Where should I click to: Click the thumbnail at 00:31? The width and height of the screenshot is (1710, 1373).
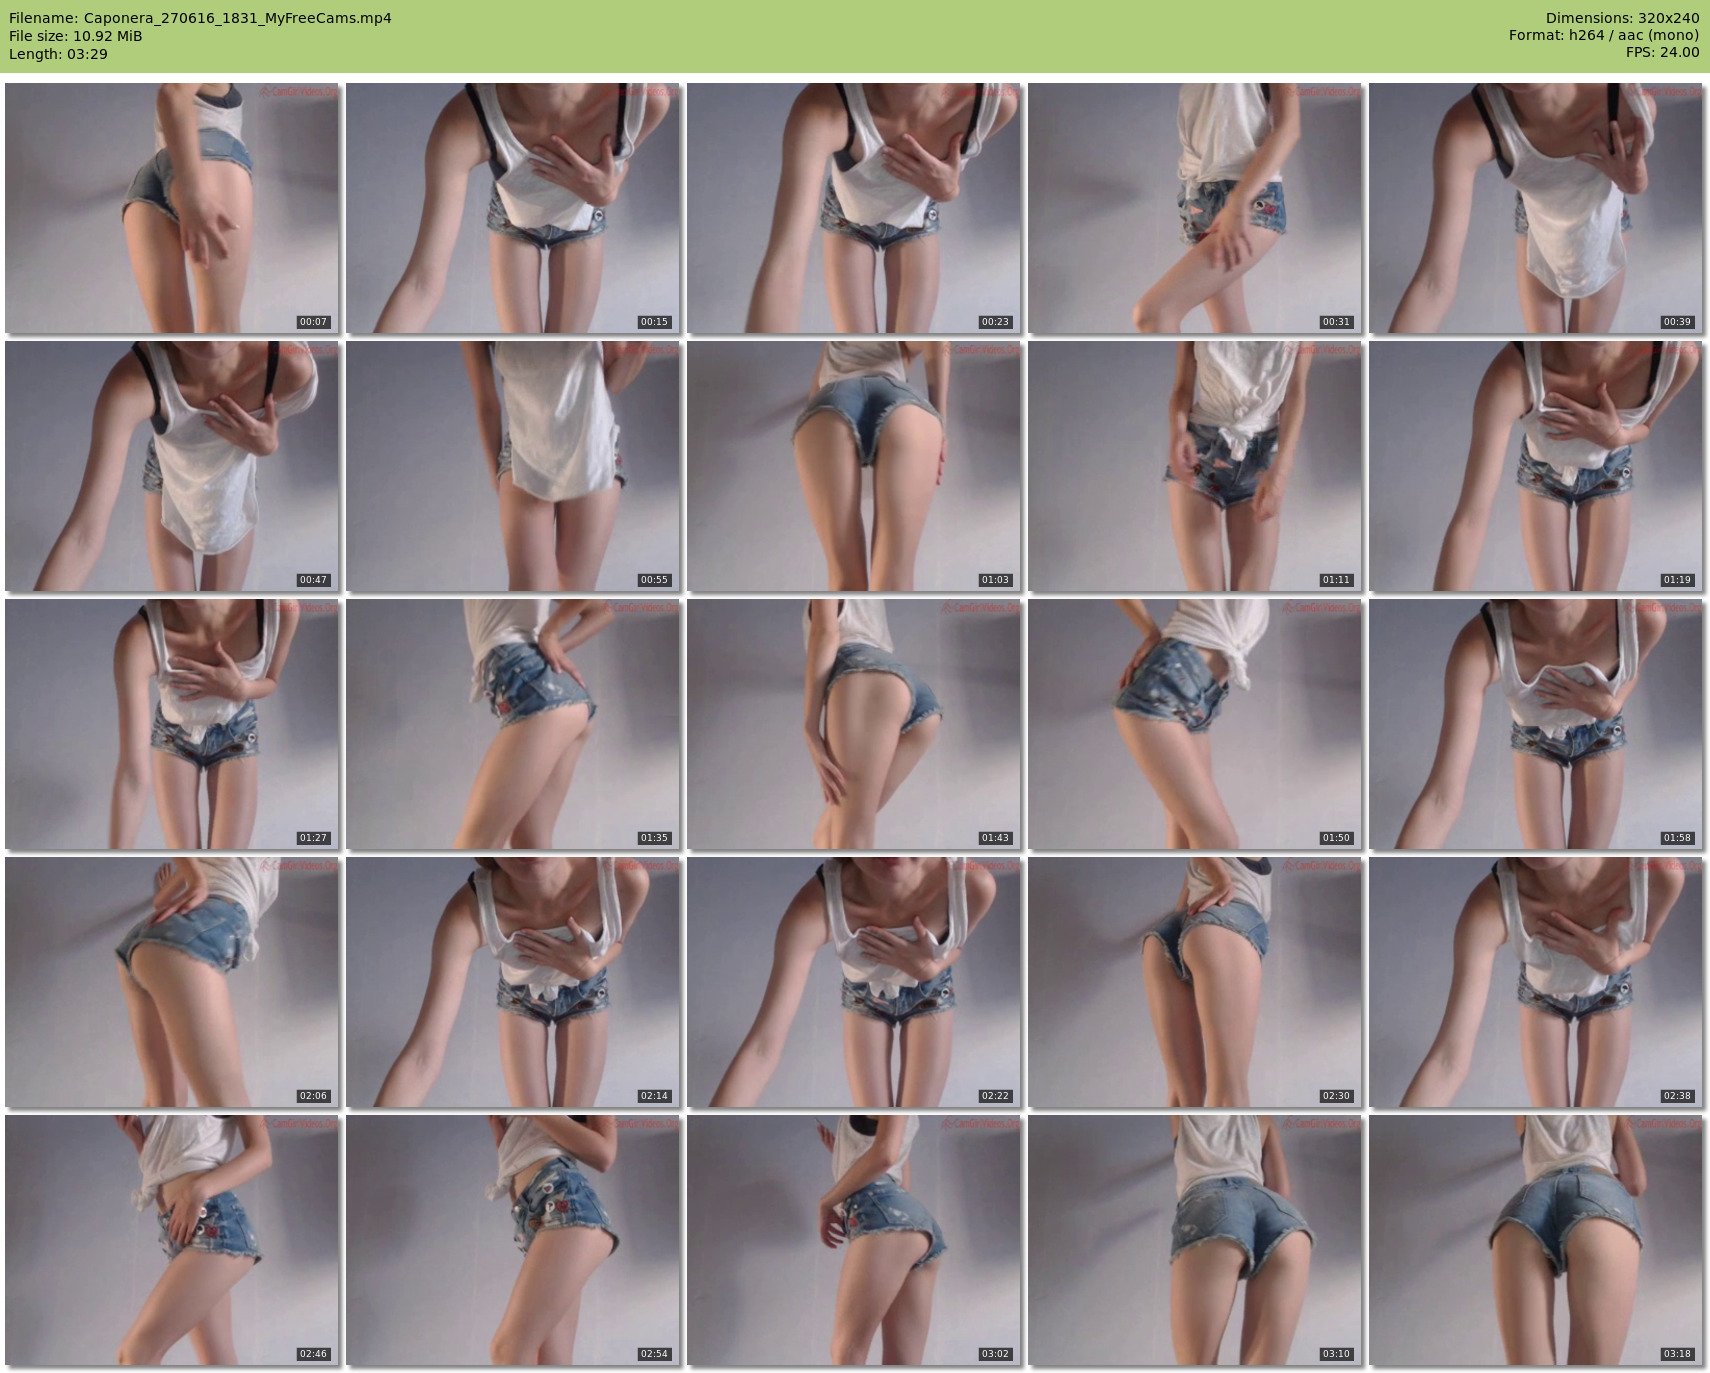tap(1194, 207)
